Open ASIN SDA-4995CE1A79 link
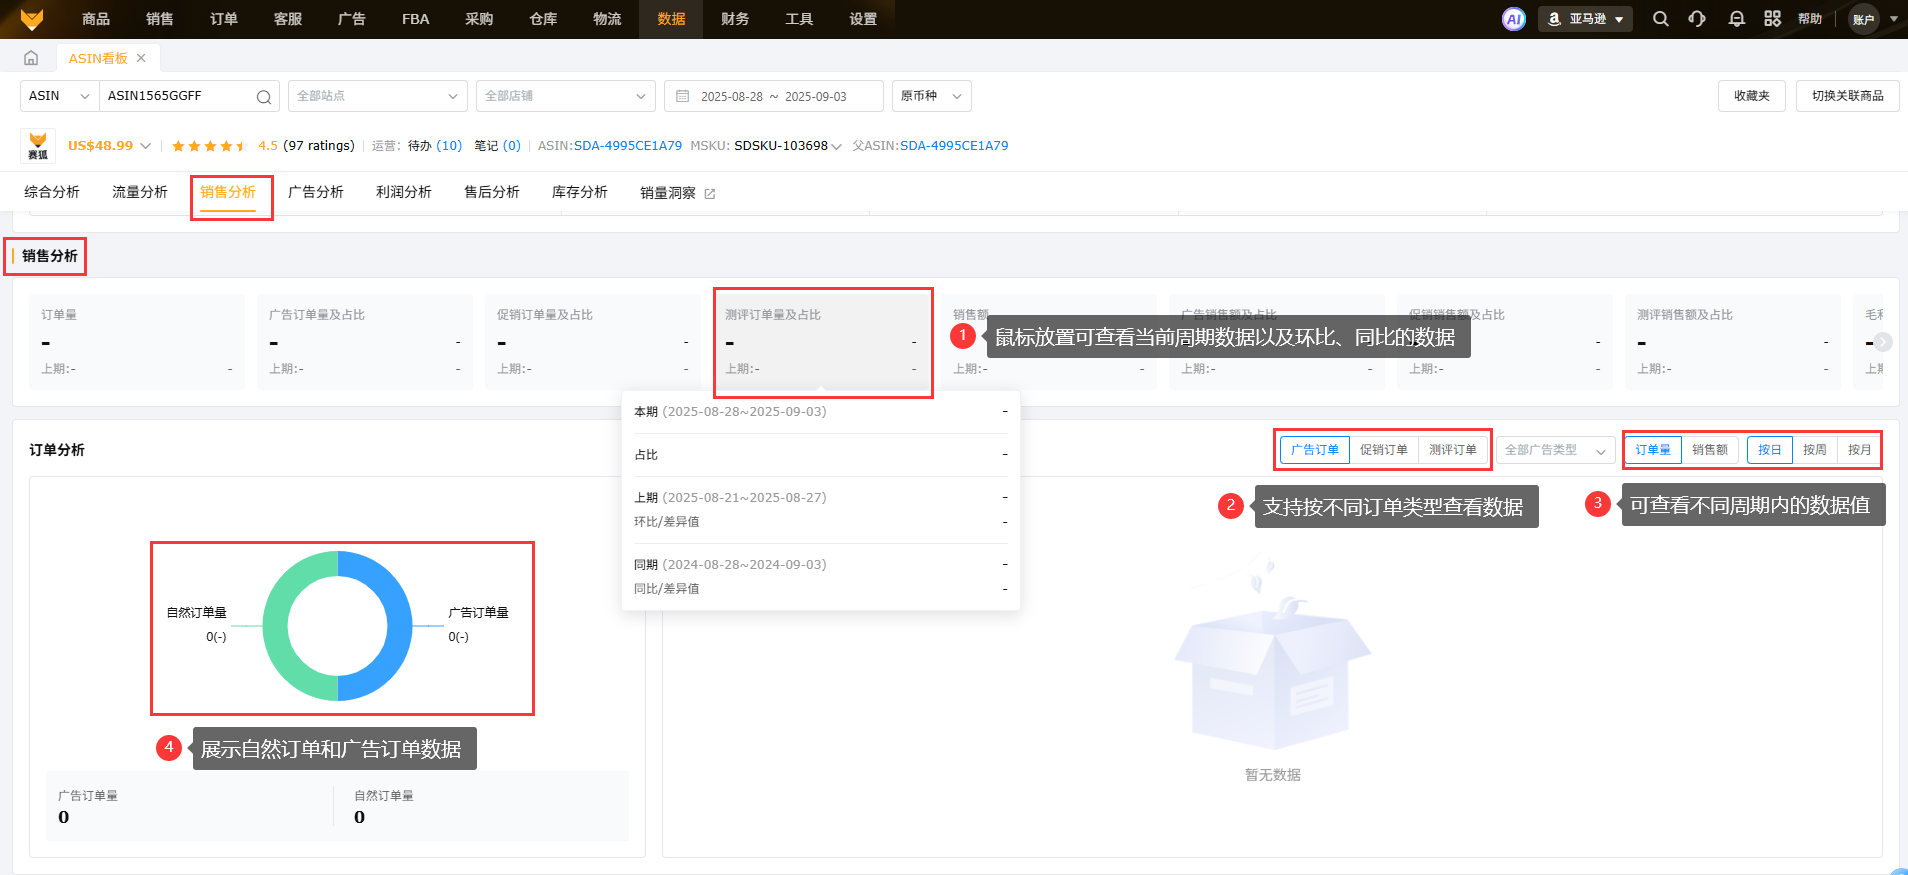This screenshot has height=875, width=1908. [628, 146]
